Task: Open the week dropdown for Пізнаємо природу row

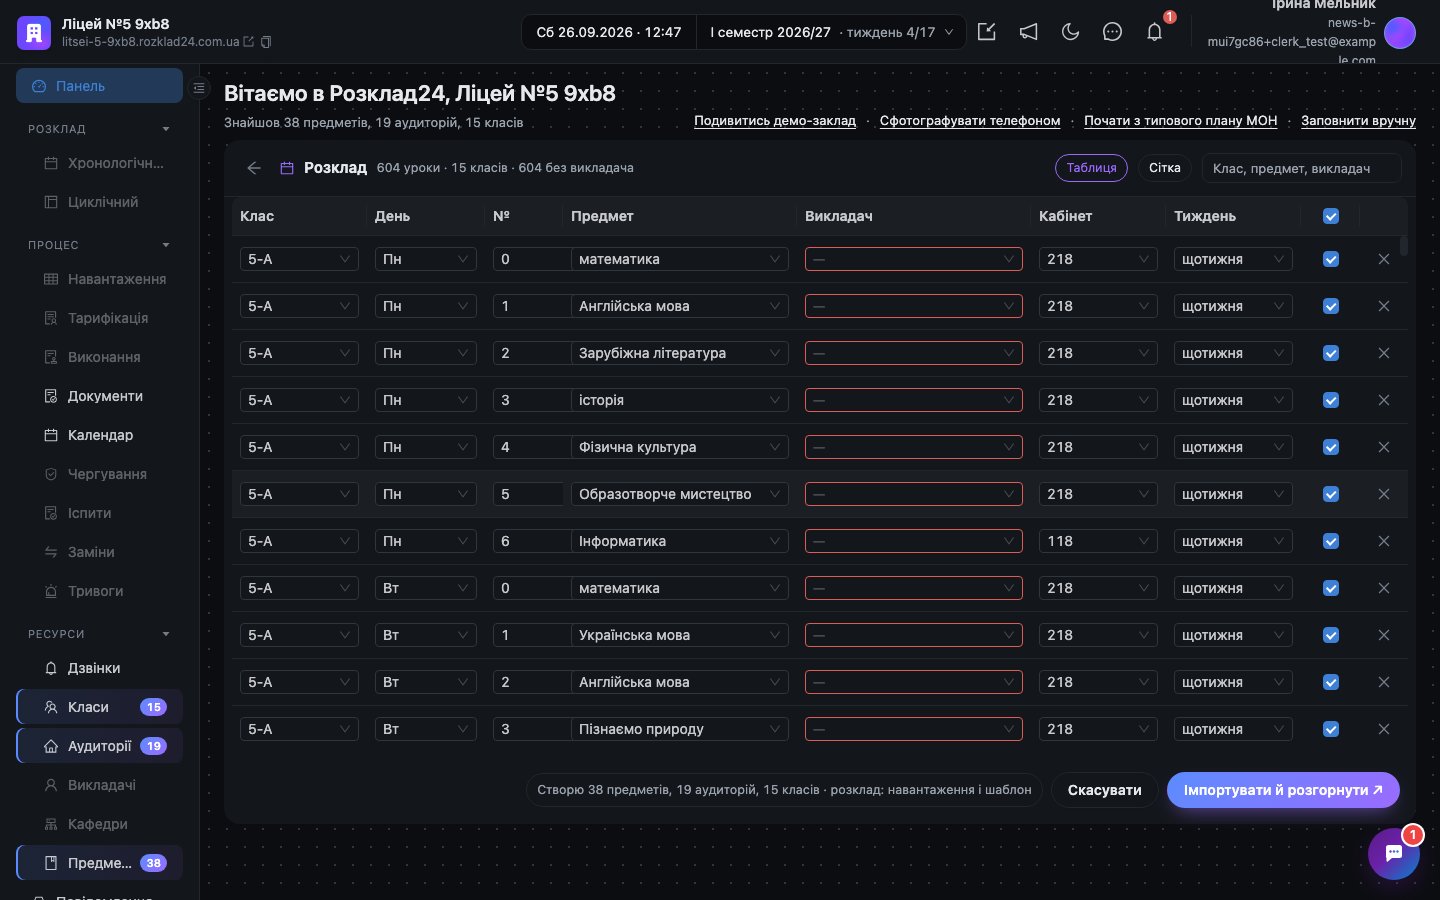Action: pos(1233,729)
